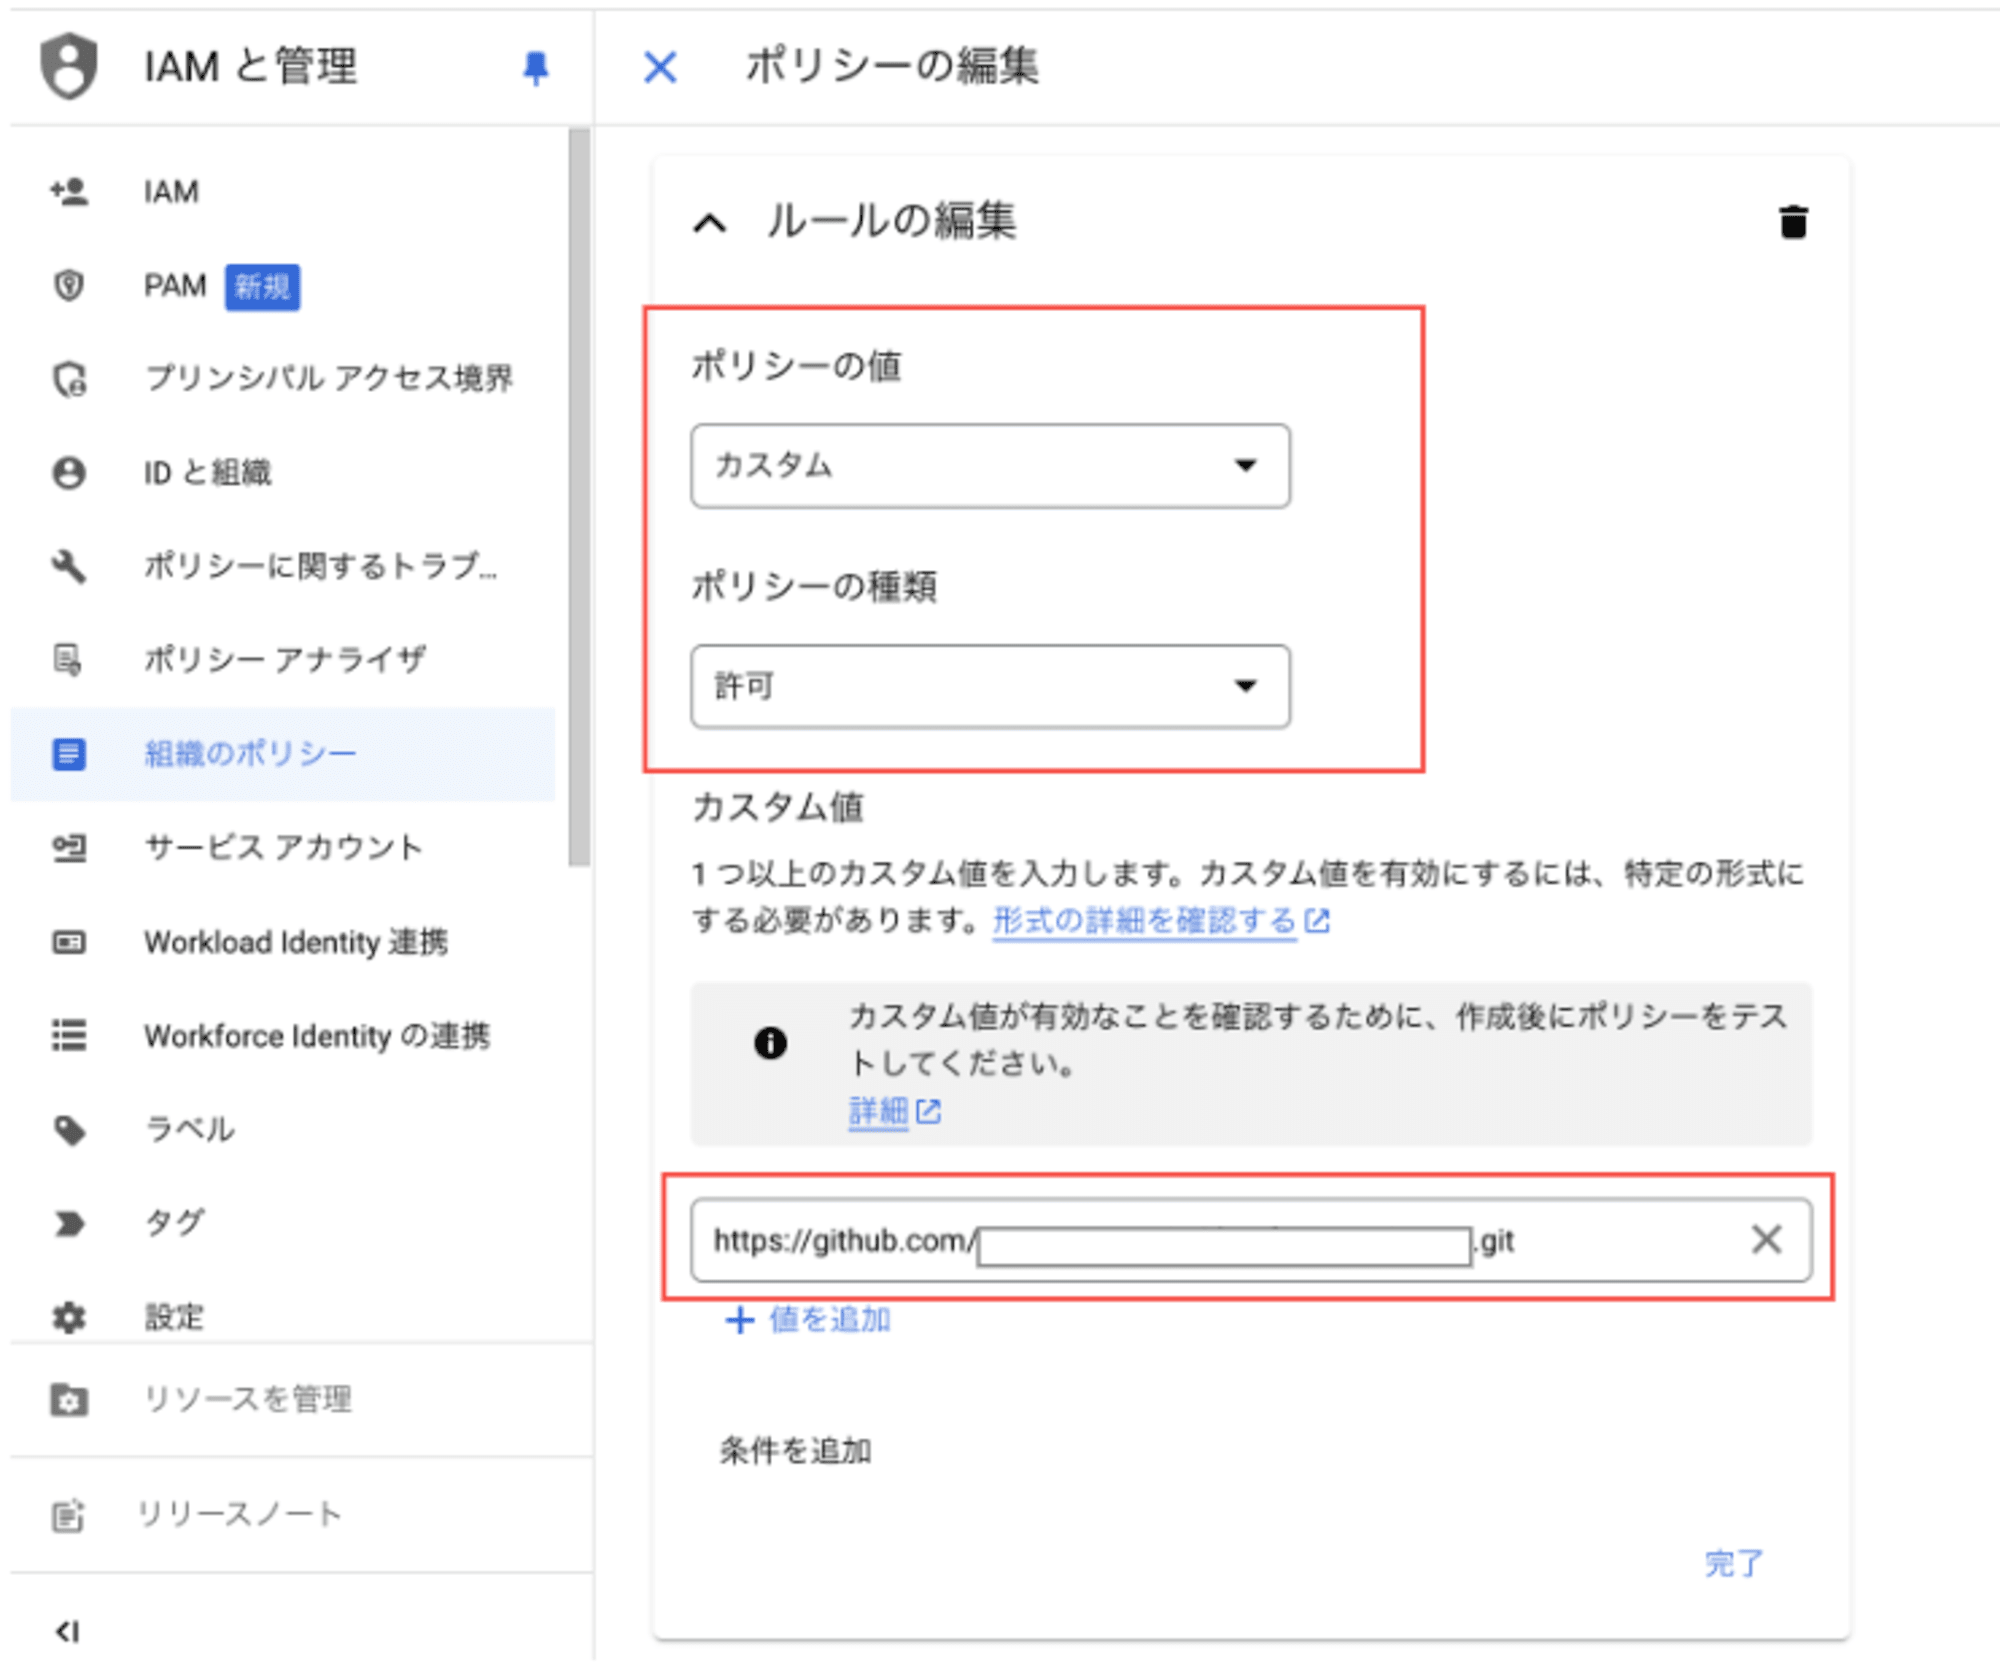Click the リソースを管理 folder icon
This screenshot has height=1679, width=2000.
click(x=69, y=1399)
